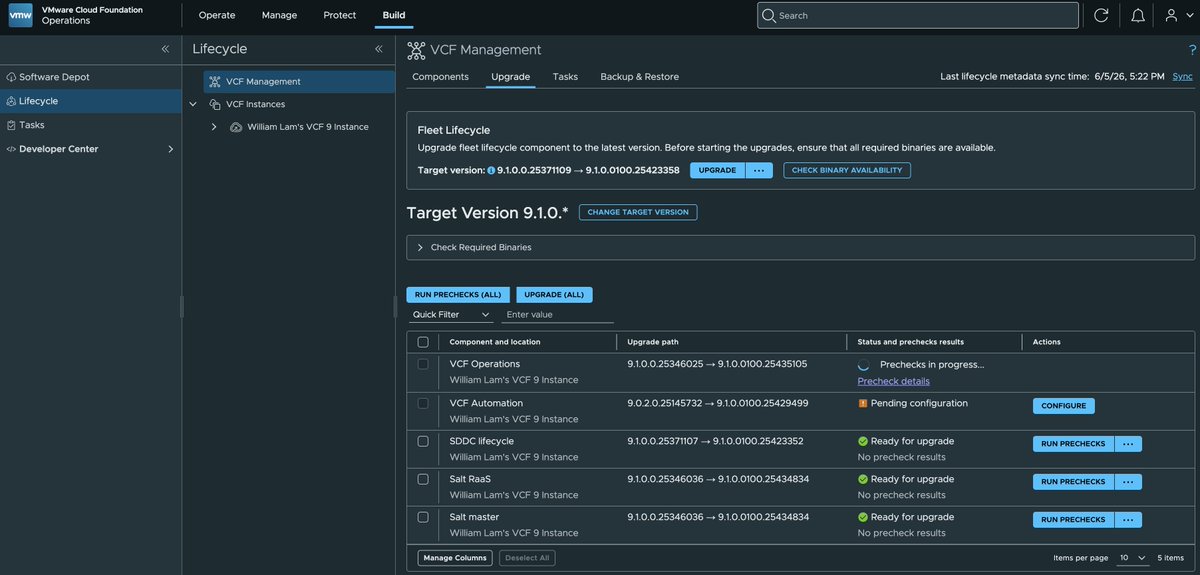
Task: Open more actions for SDDC lifecycle row
Action: tap(1128, 444)
